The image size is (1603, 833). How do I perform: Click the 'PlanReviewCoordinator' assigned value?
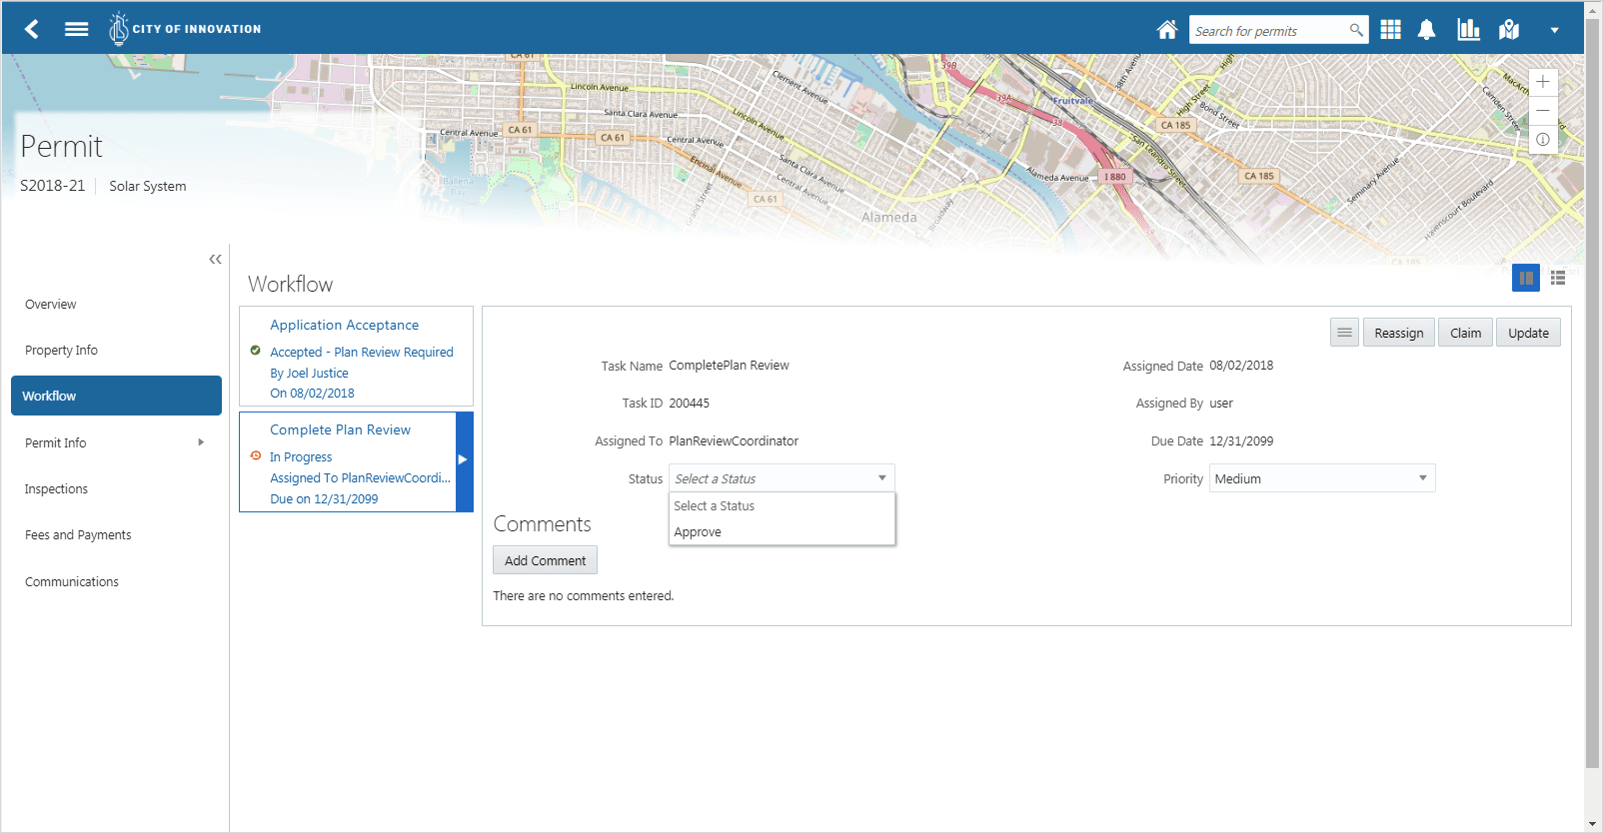coord(734,441)
